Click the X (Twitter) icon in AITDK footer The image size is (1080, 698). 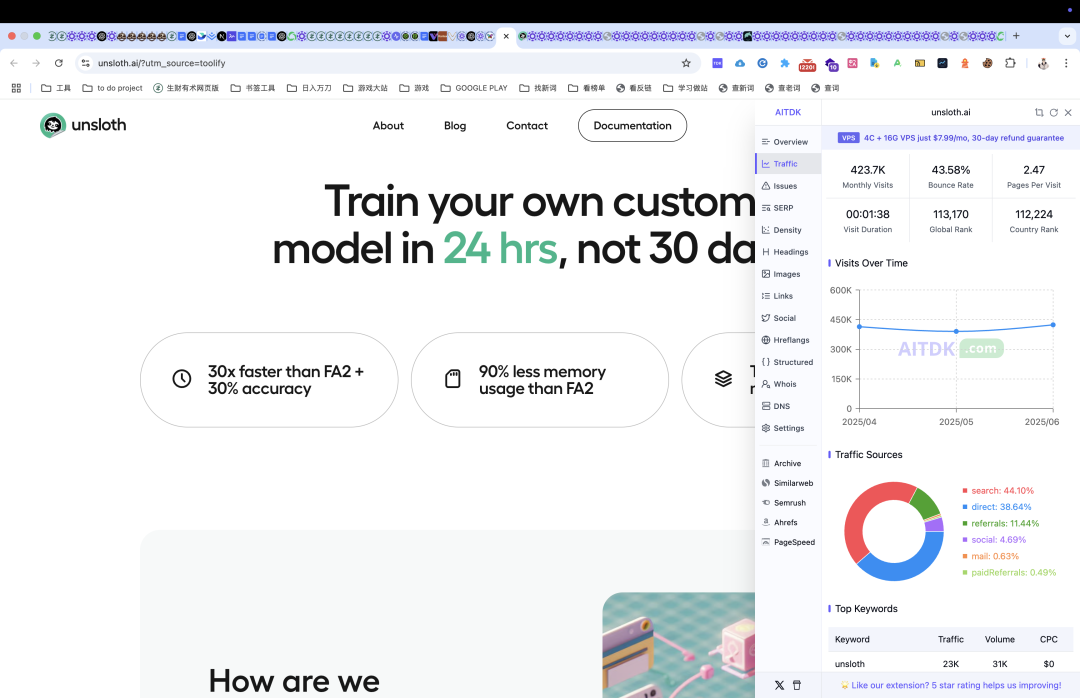pos(779,686)
